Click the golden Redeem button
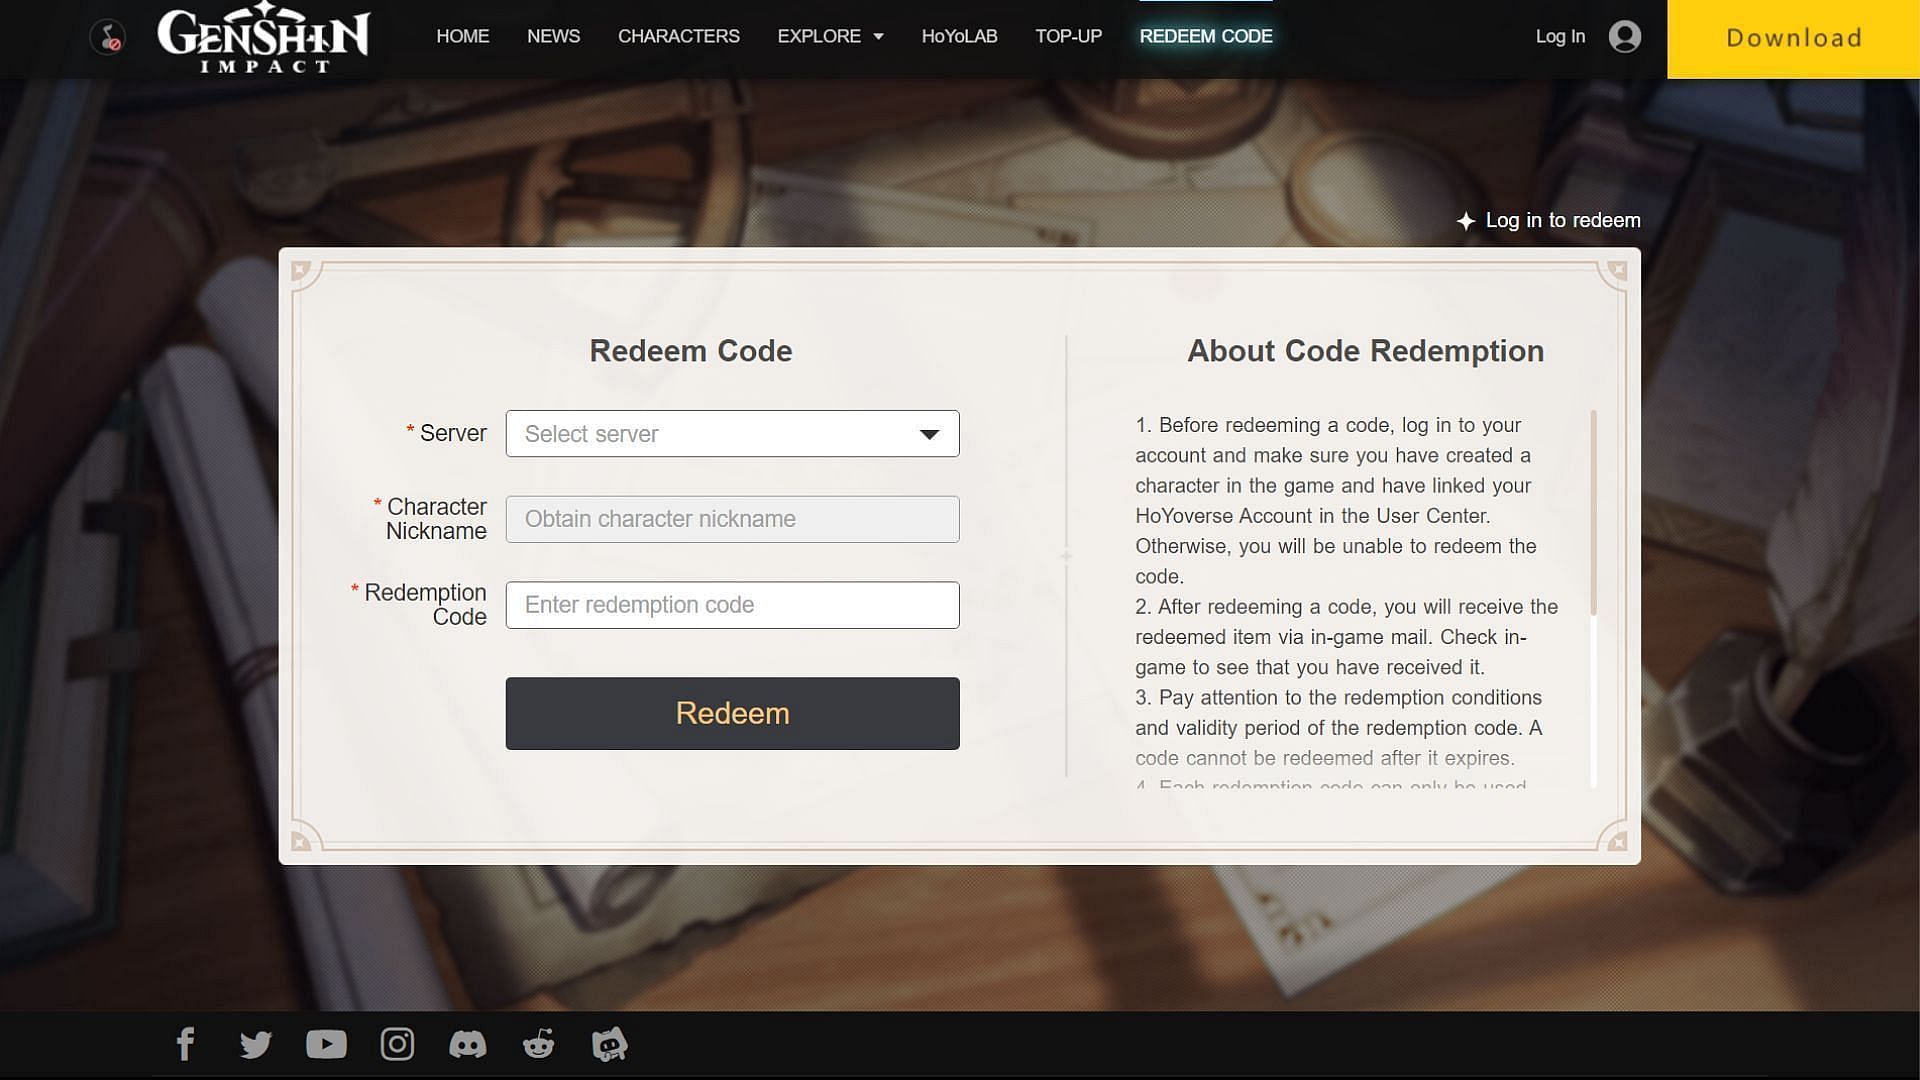The image size is (1920, 1080). pyautogui.click(x=732, y=712)
